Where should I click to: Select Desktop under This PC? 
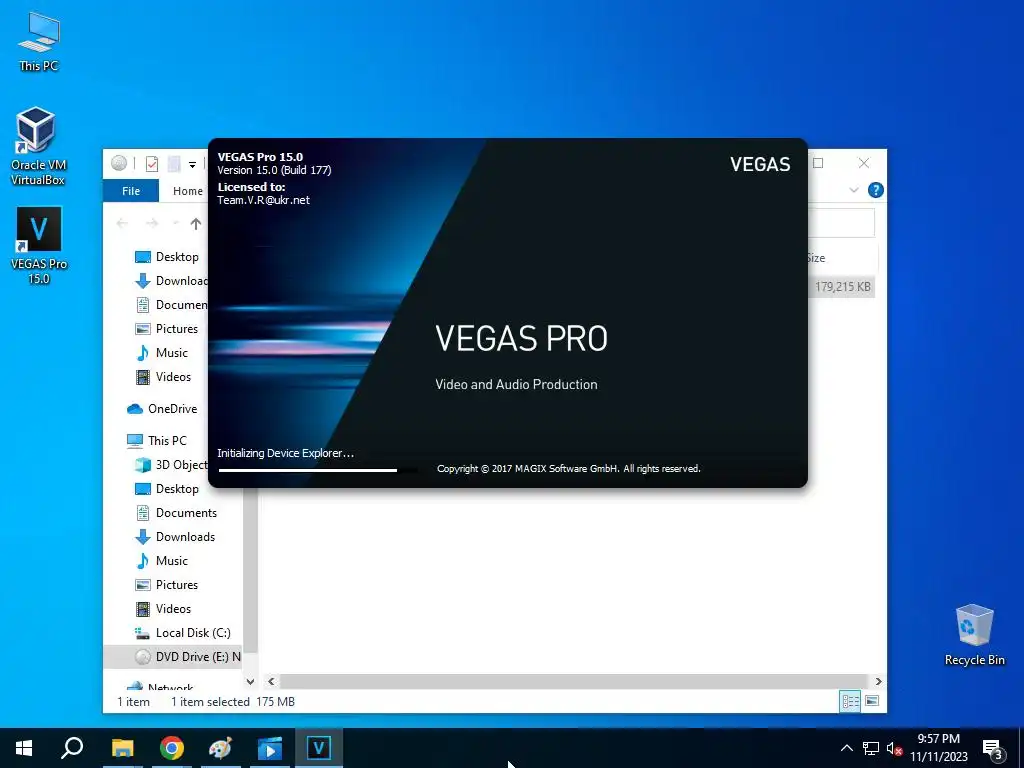tap(167, 488)
